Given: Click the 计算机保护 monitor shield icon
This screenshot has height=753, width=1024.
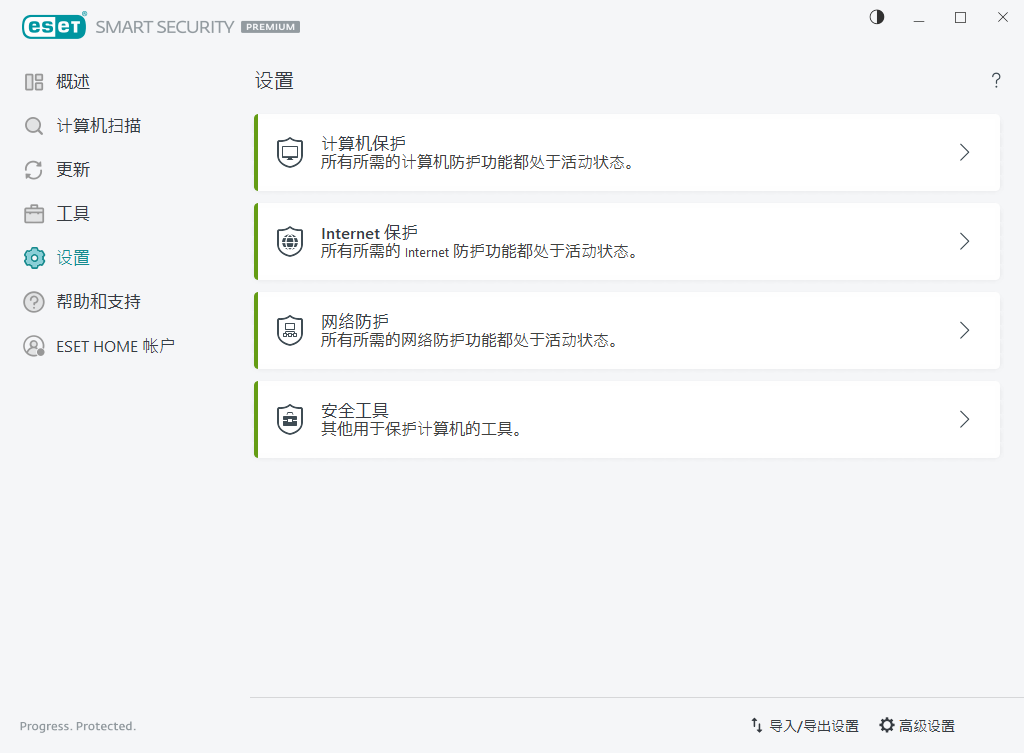Looking at the screenshot, I should click(289, 152).
